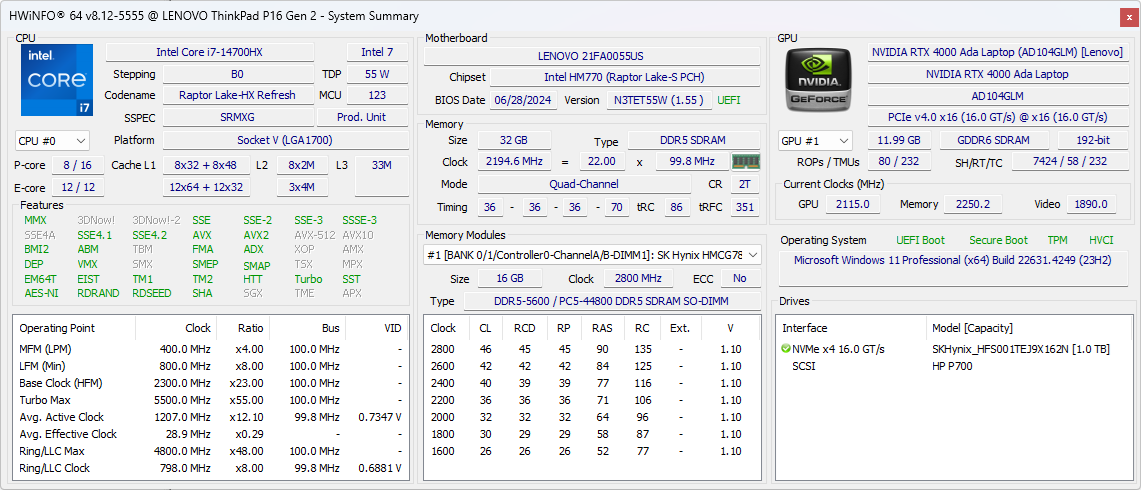Click the Secure Boot status label
The image size is (1141, 490).
click(998, 240)
